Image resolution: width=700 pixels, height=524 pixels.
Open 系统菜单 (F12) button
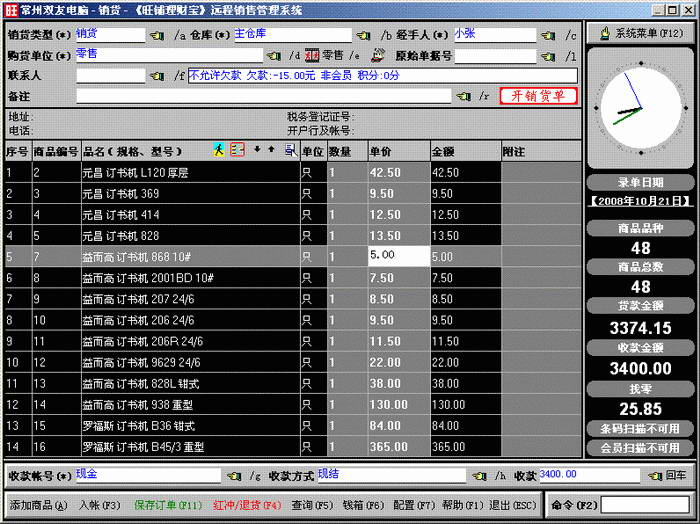641,33
